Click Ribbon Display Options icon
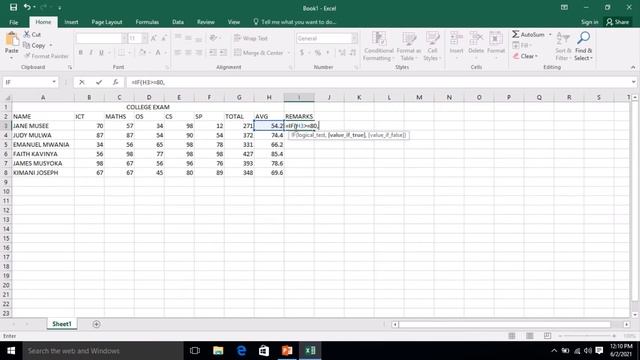 point(564,7)
